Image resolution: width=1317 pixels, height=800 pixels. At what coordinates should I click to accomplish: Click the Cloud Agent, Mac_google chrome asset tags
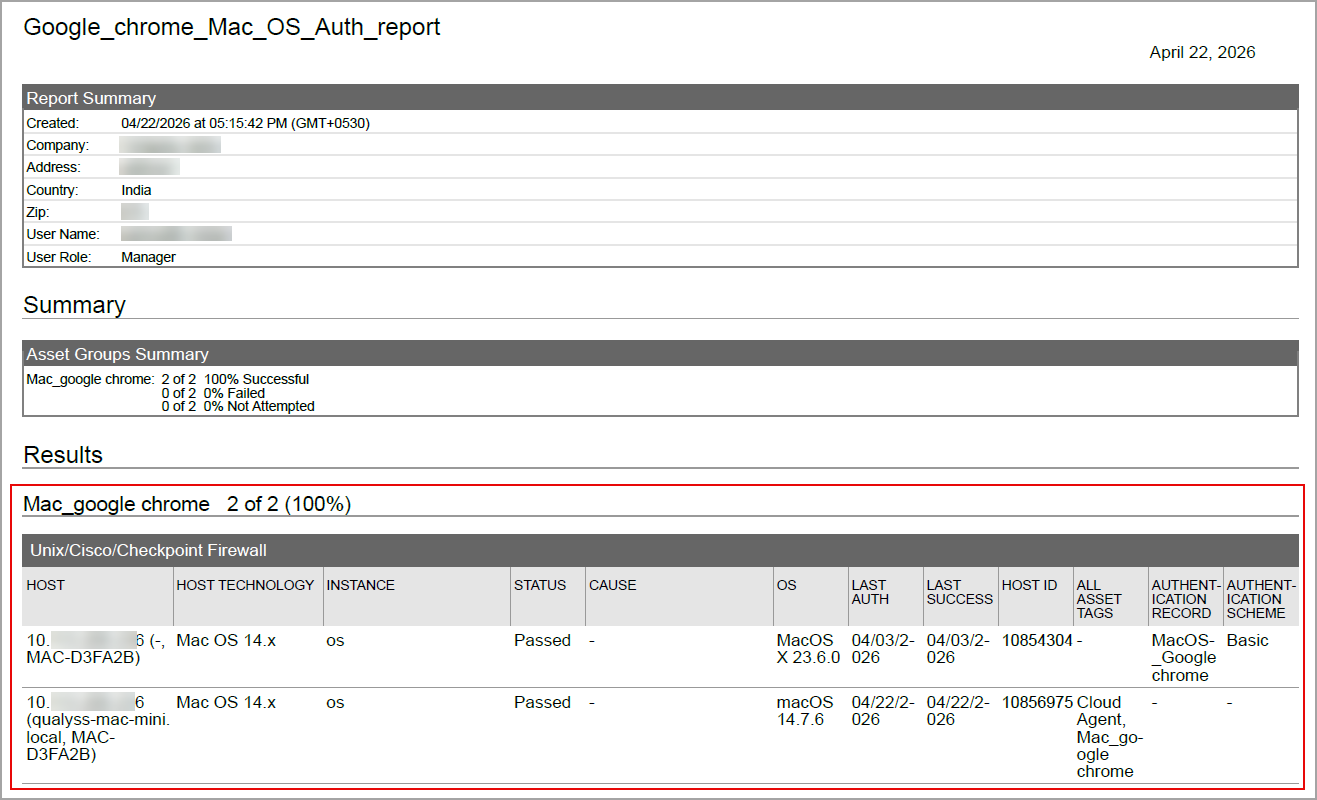coord(1110,737)
